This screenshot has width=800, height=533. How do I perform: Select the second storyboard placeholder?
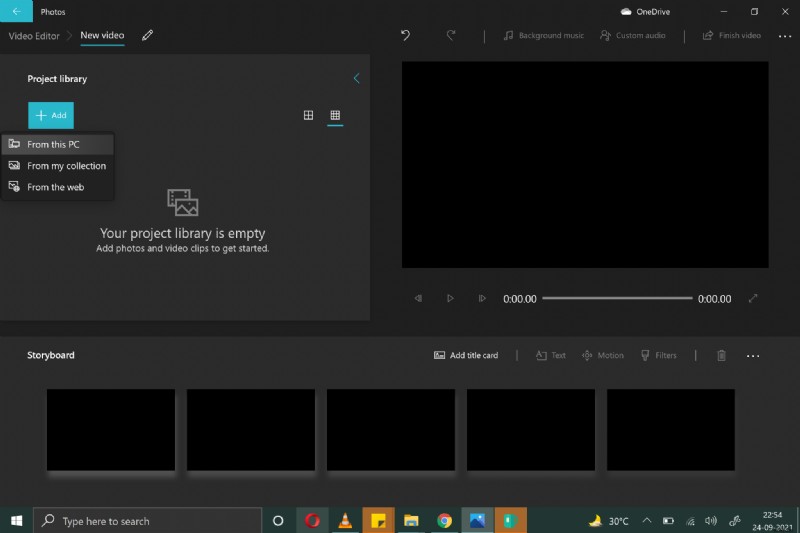click(251, 429)
